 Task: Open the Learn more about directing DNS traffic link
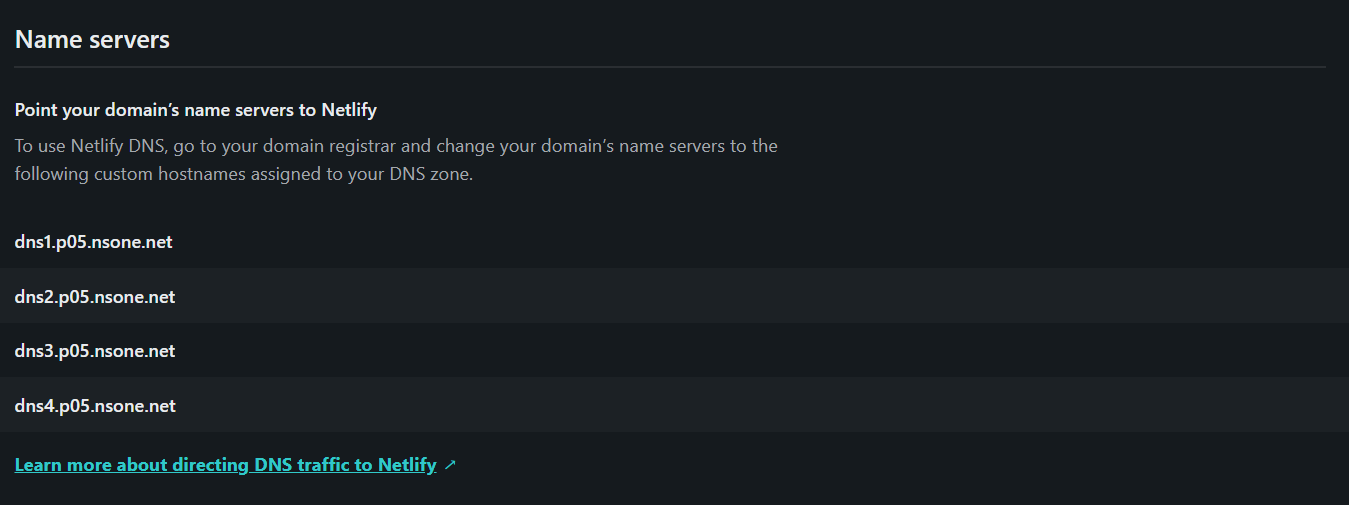coord(225,465)
